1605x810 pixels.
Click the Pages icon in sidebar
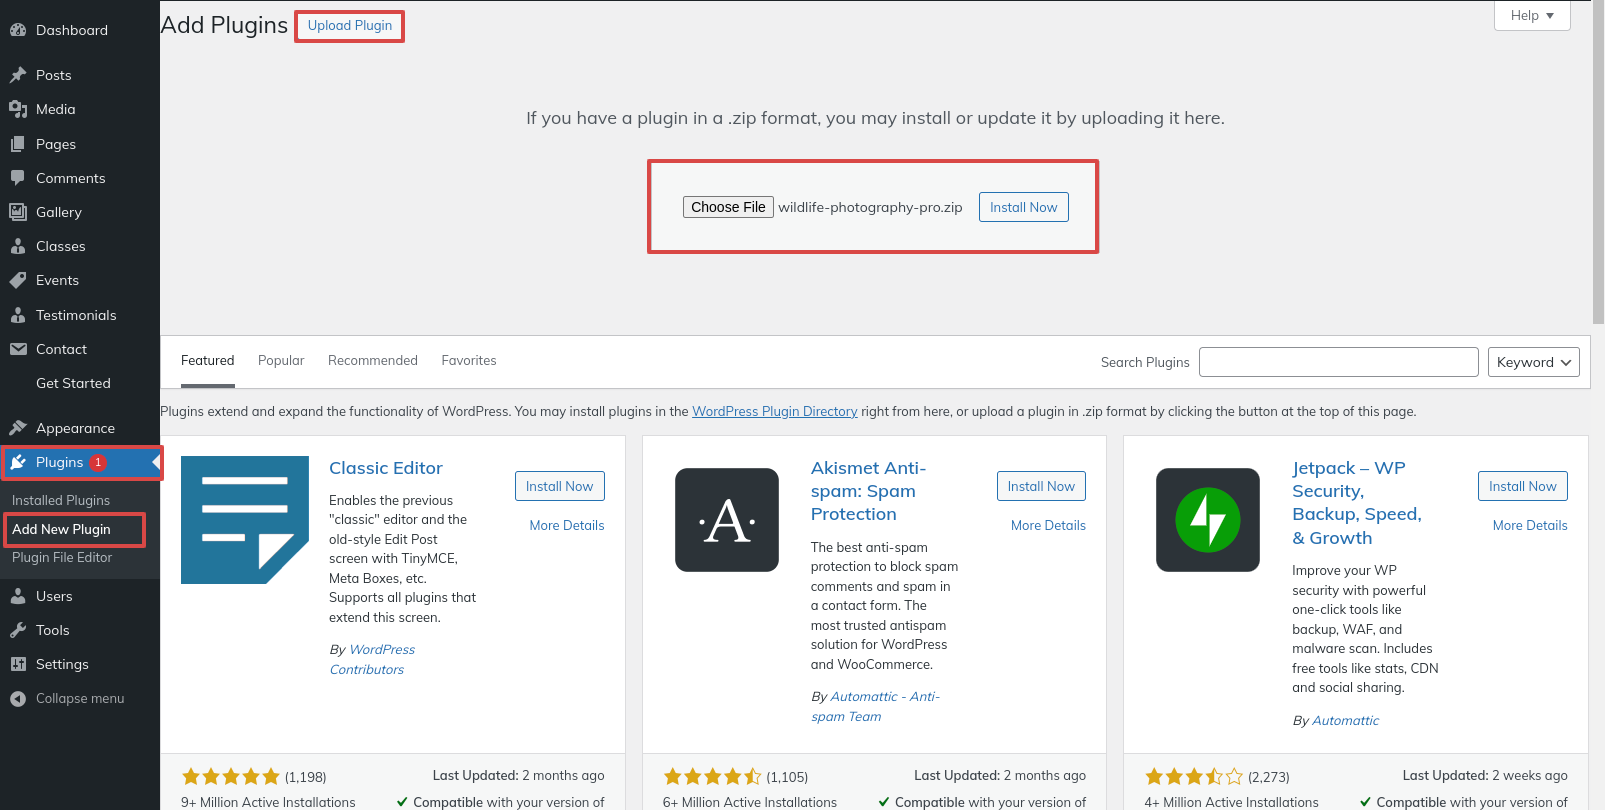18,144
